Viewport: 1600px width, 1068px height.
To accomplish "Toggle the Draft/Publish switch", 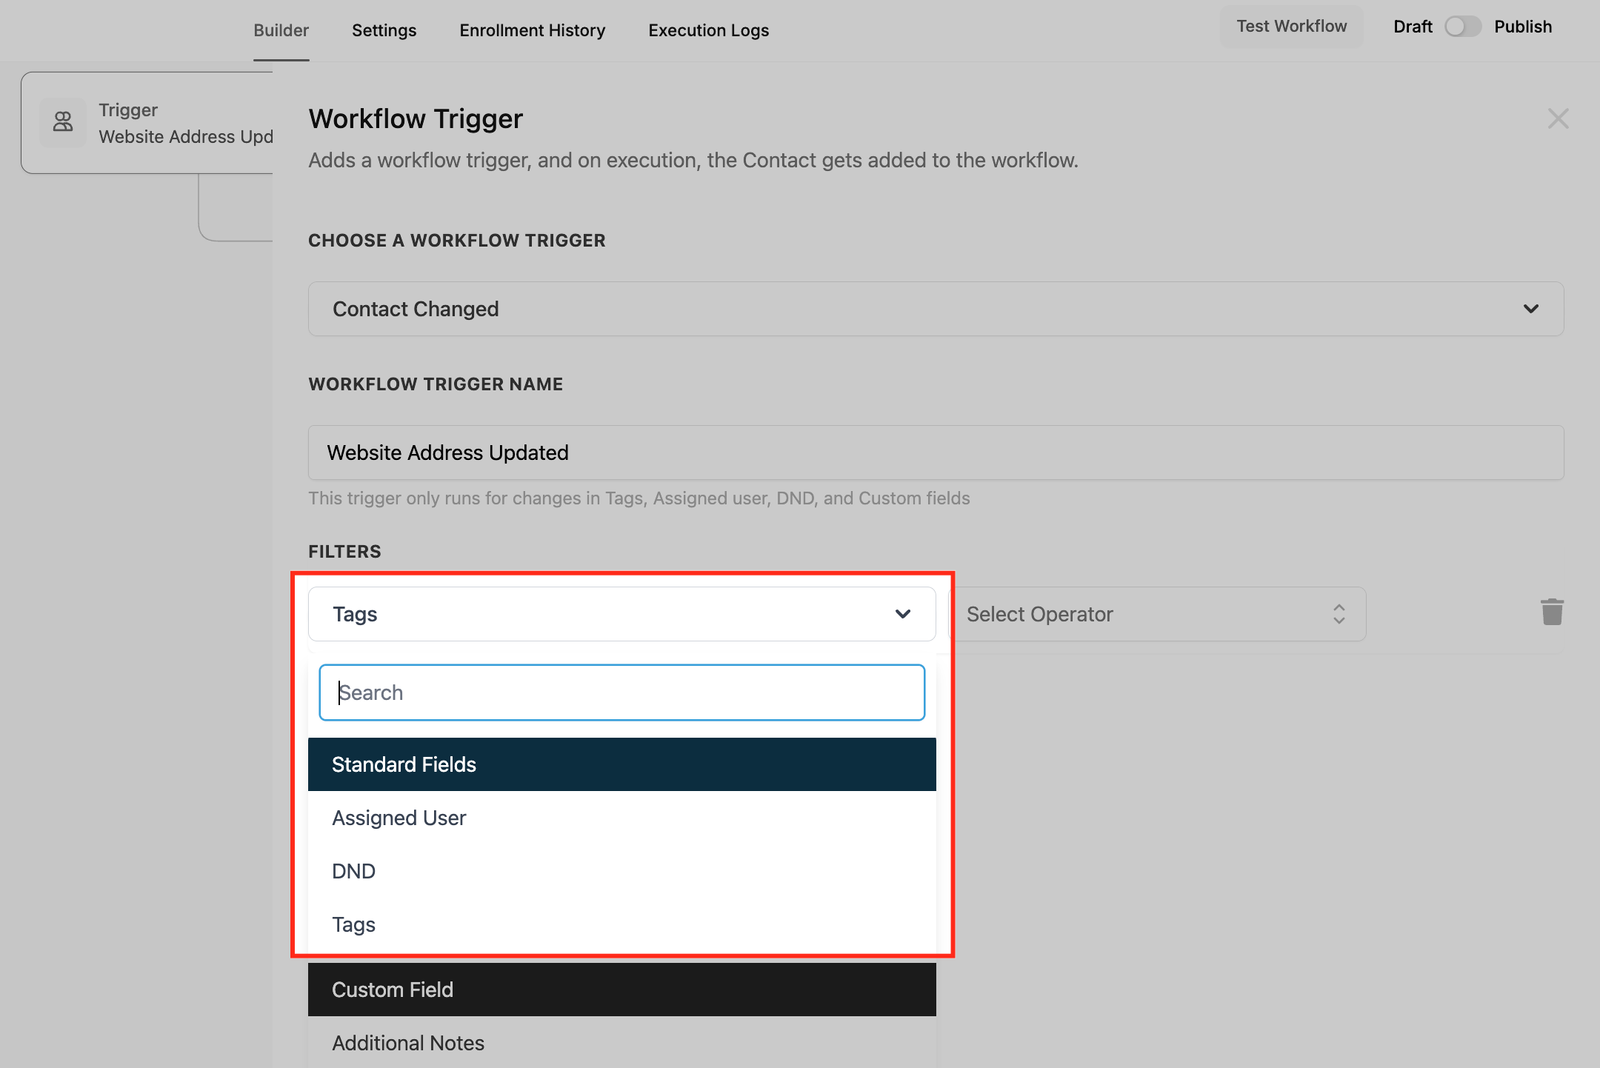I will click(1462, 27).
